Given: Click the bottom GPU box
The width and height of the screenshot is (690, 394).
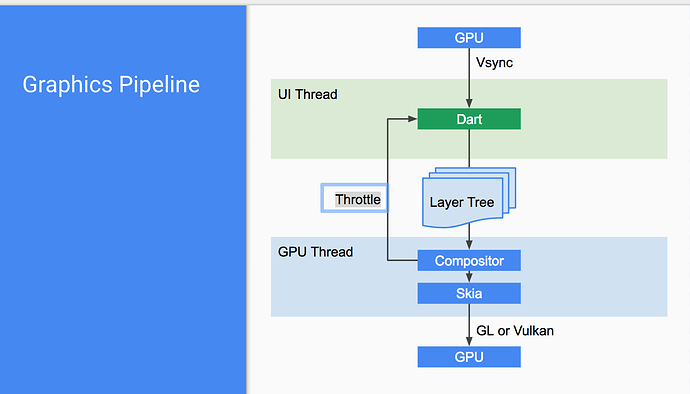Looking at the screenshot, I should click(x=469, y=357).
